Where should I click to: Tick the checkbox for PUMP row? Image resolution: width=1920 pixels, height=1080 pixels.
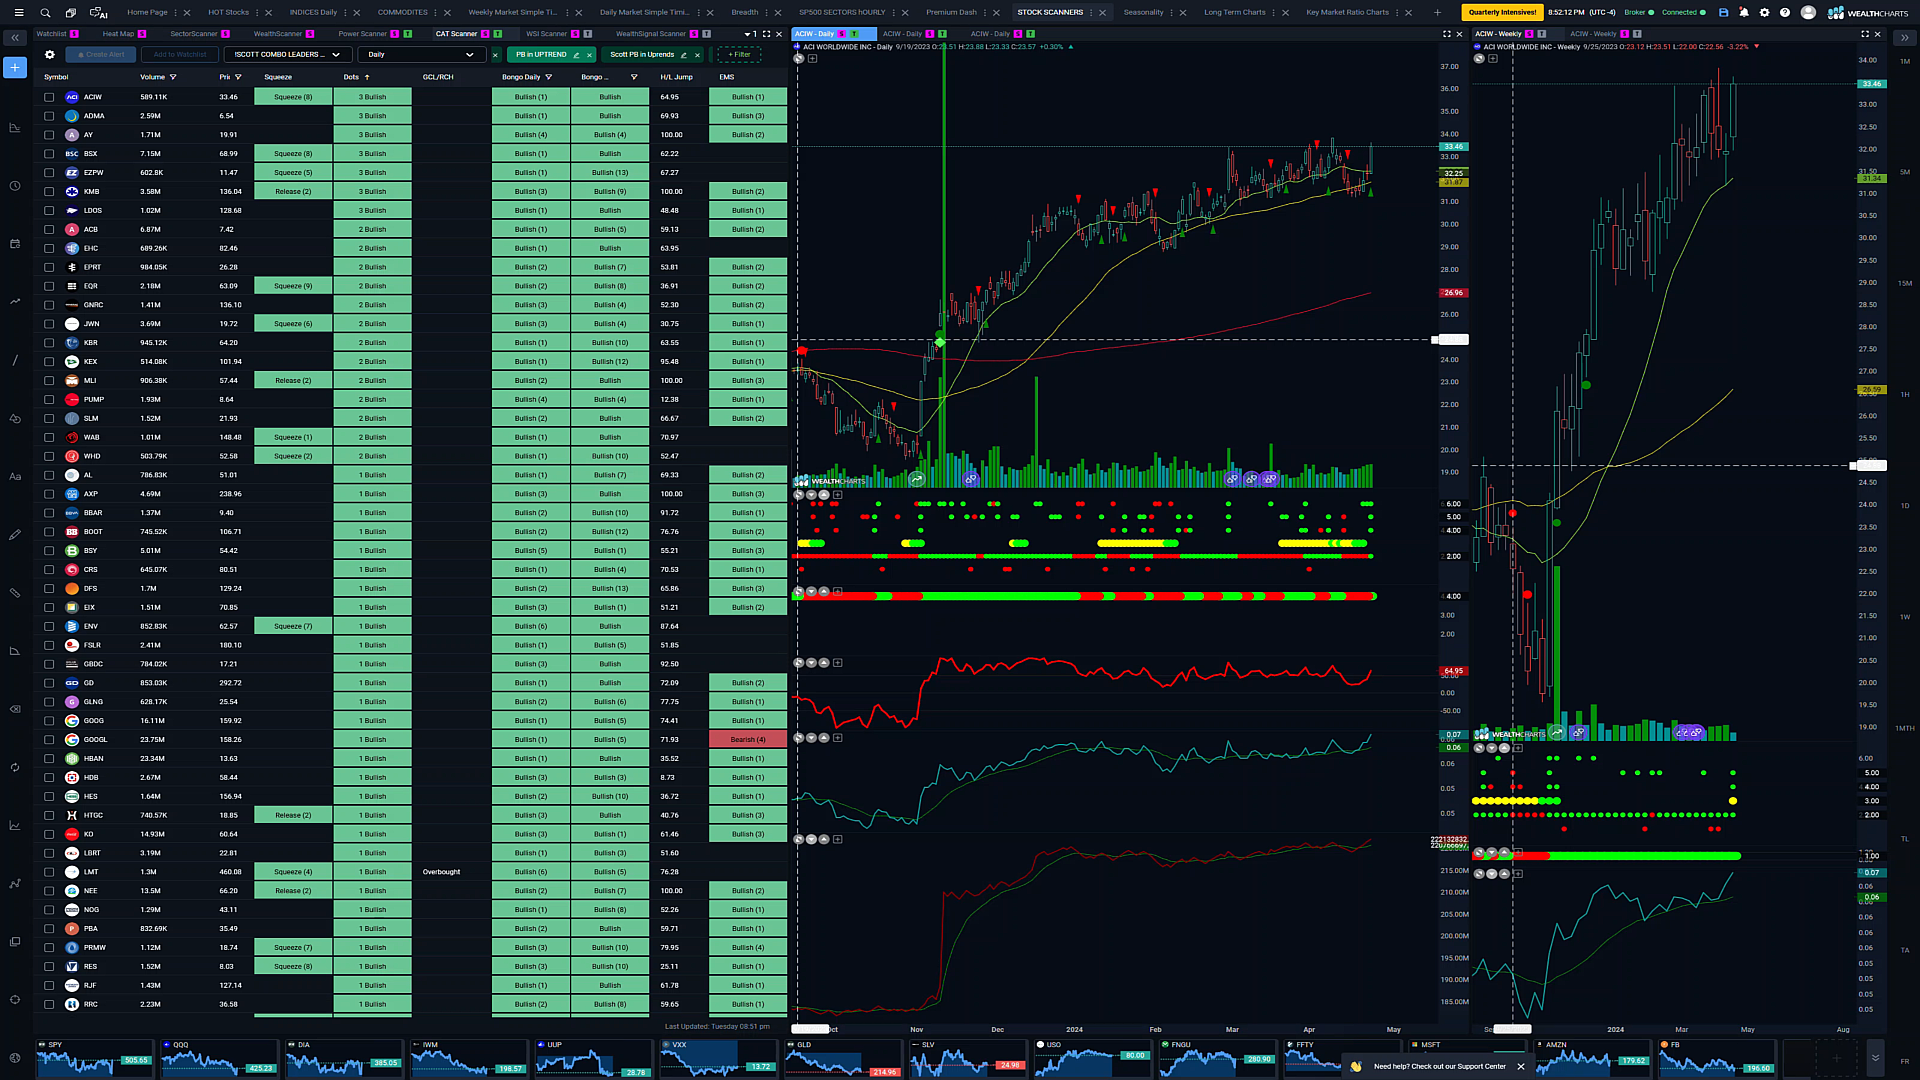tap(49, 399)
